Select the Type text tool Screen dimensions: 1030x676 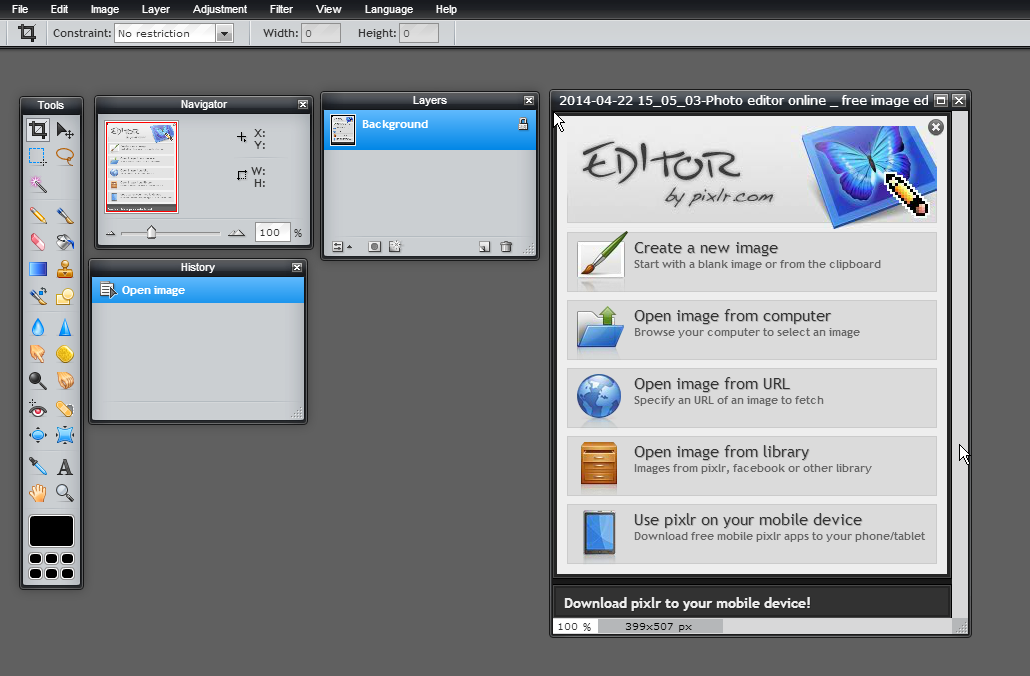pos(64,466)
